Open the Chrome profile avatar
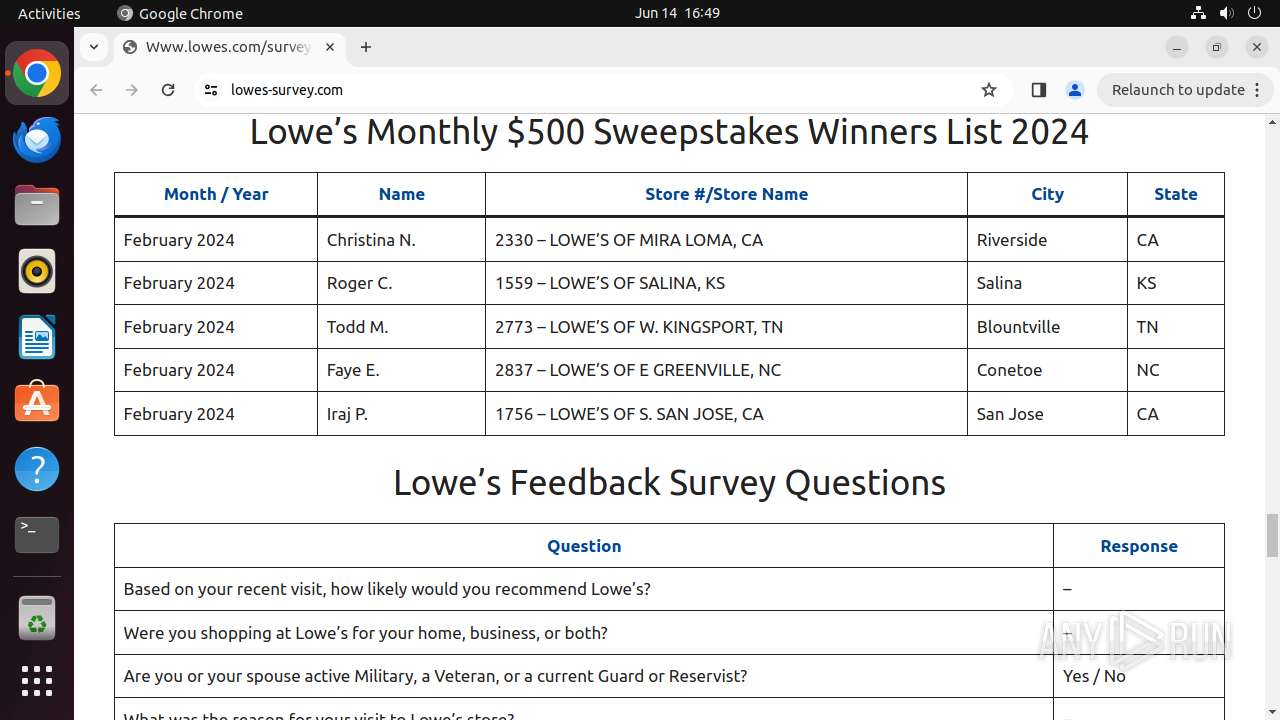Viewport: 1280px width, 720px height. [x=1075, y=90]
